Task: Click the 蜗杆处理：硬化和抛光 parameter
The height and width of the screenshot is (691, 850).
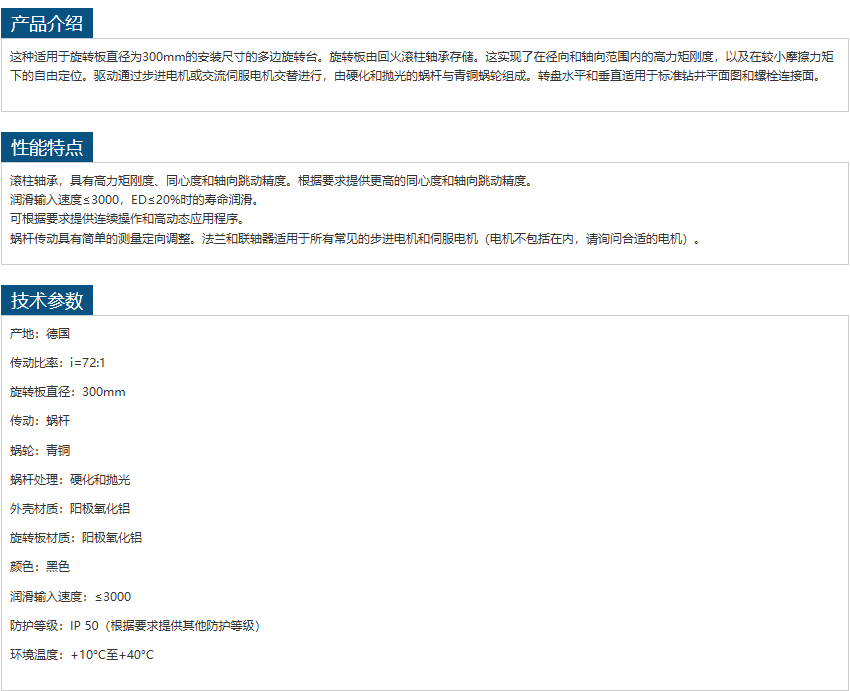Action: tap(70, 480)
